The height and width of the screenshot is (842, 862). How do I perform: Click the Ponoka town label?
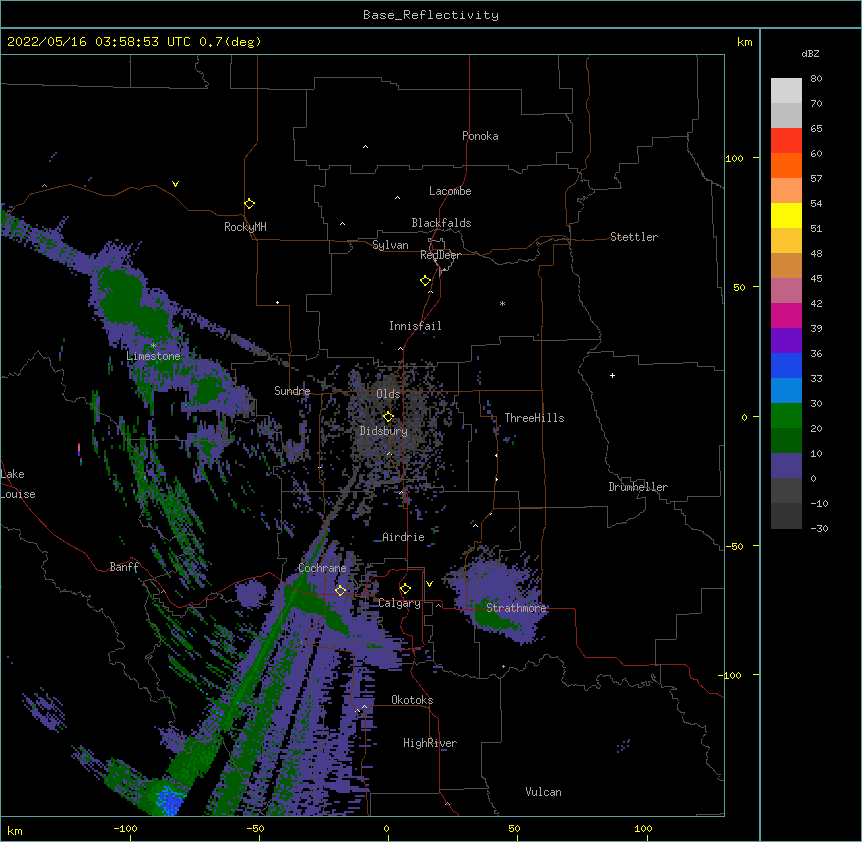pos(480,136)
